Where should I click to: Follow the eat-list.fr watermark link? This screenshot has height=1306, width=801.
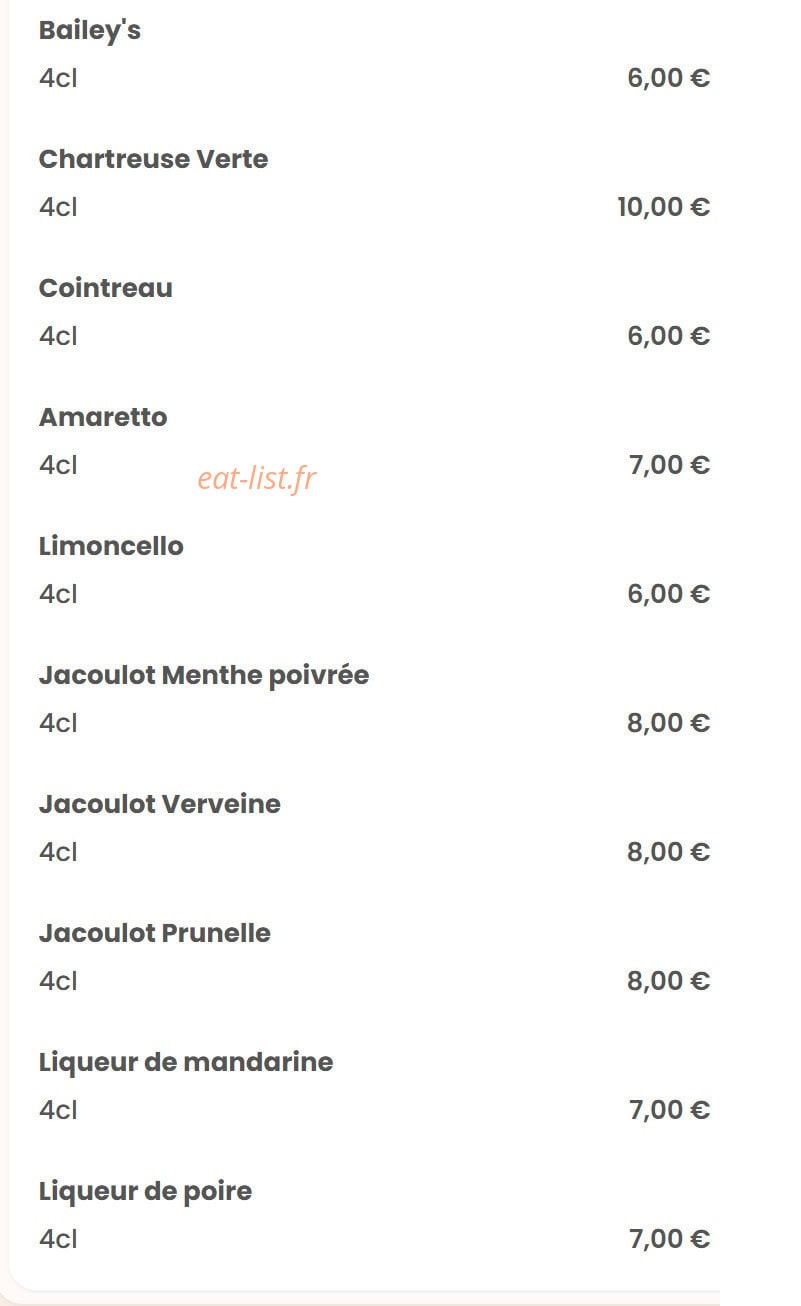click(256, 479)
